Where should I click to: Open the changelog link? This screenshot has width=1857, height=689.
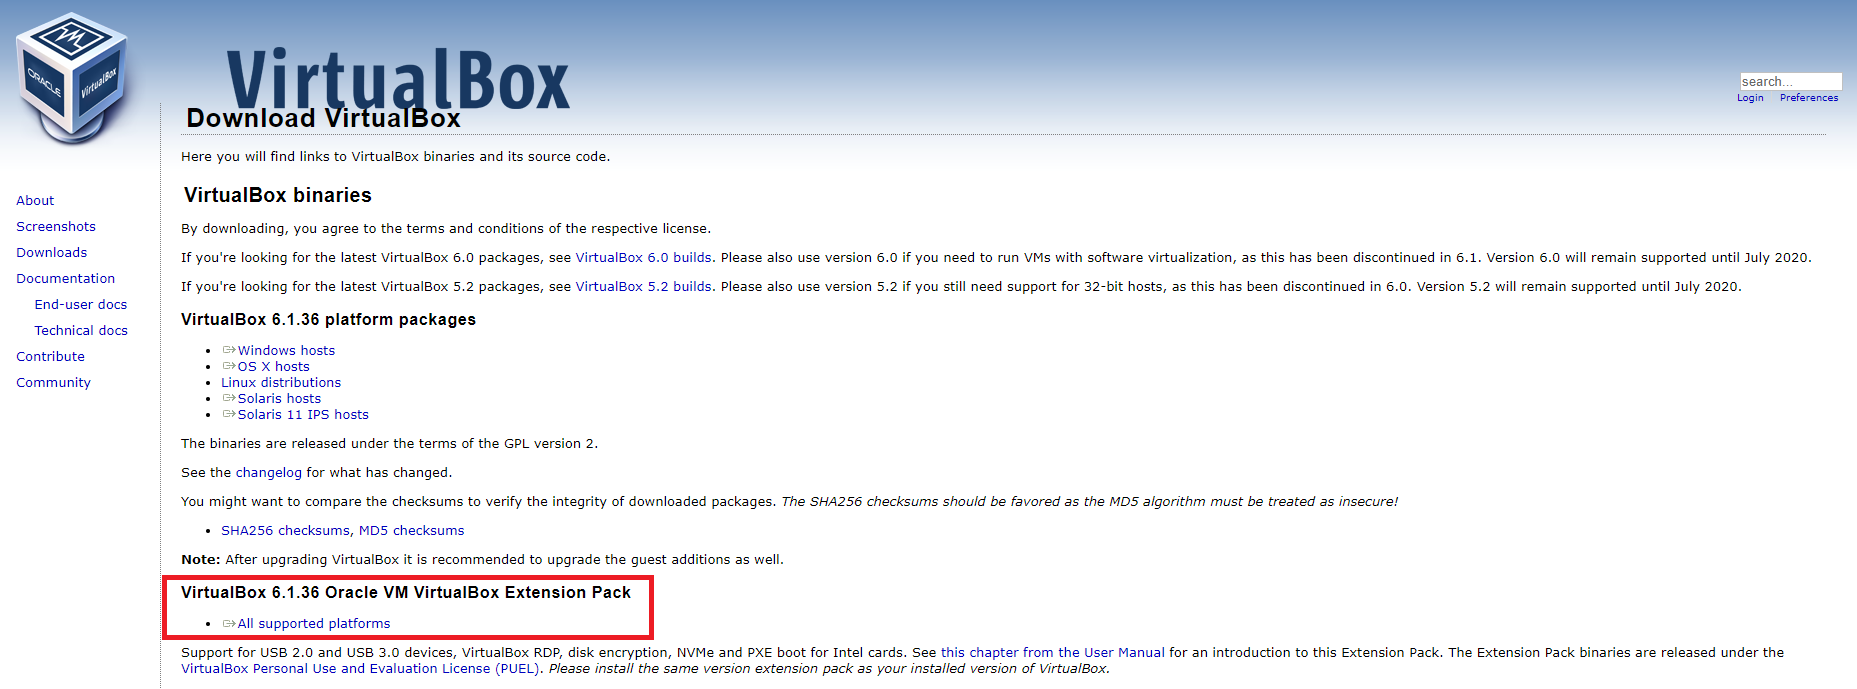269,473
